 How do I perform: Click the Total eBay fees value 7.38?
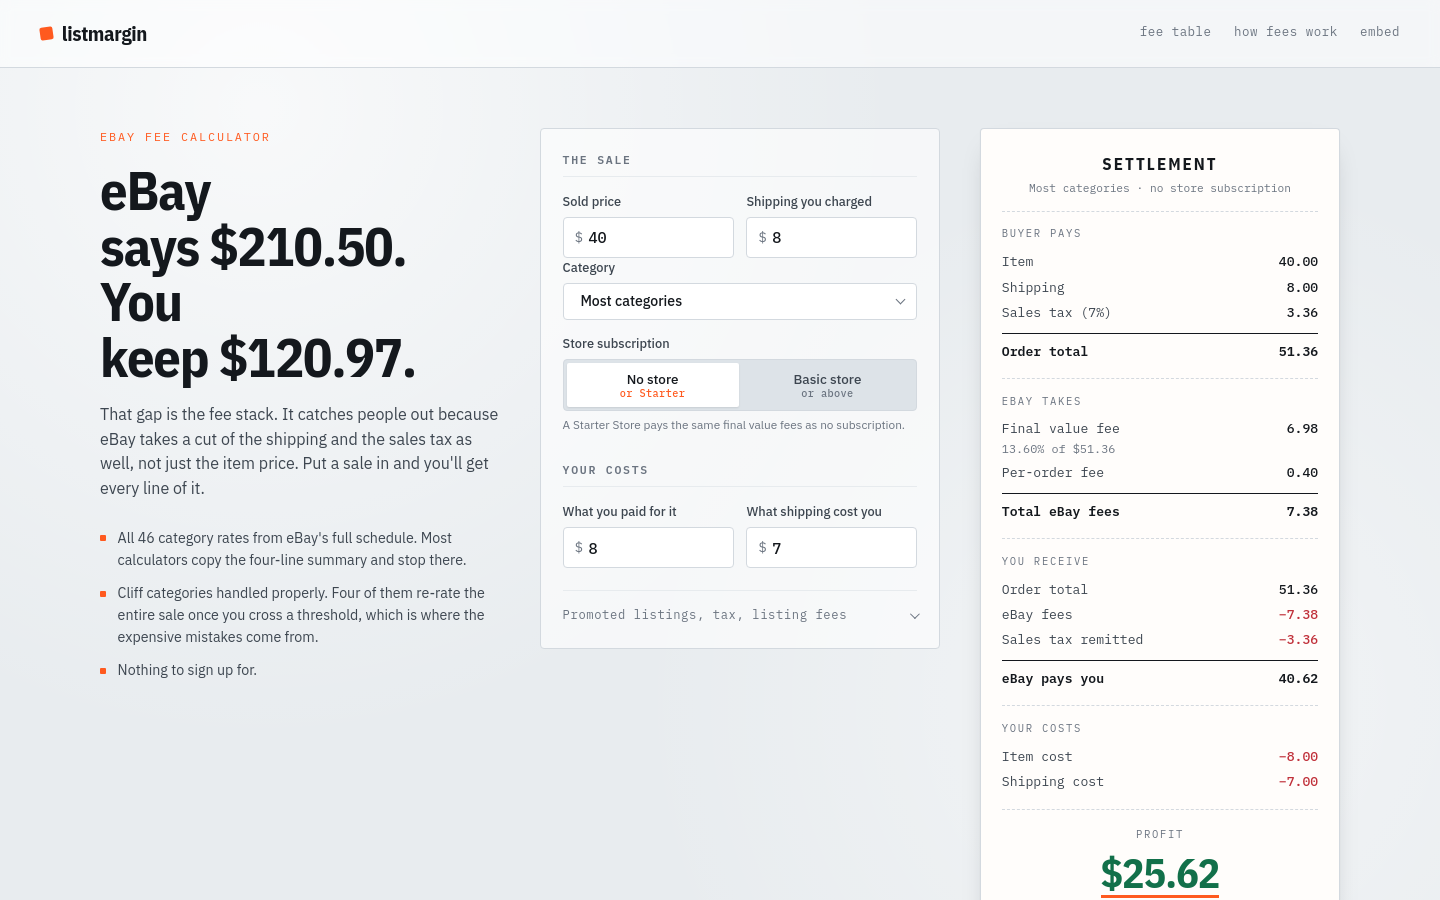pos(1302,511)
